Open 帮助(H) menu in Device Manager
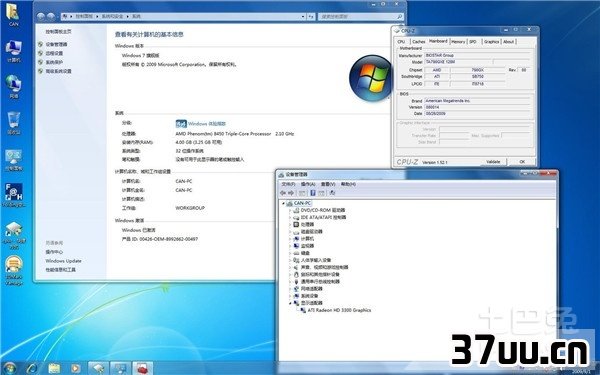This screenshot has height=375, width=600. click(348, 184)
